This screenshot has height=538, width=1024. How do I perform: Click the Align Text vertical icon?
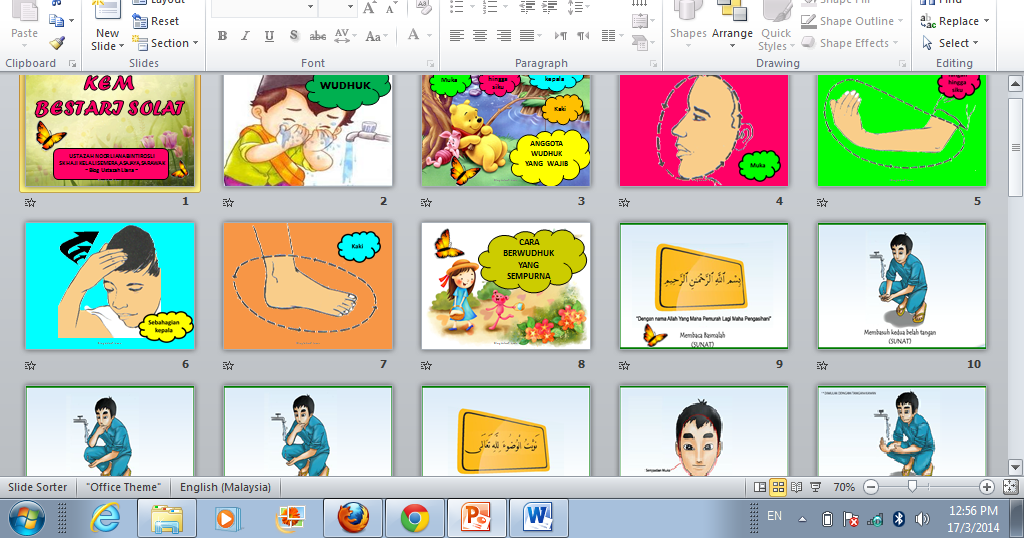641,21
